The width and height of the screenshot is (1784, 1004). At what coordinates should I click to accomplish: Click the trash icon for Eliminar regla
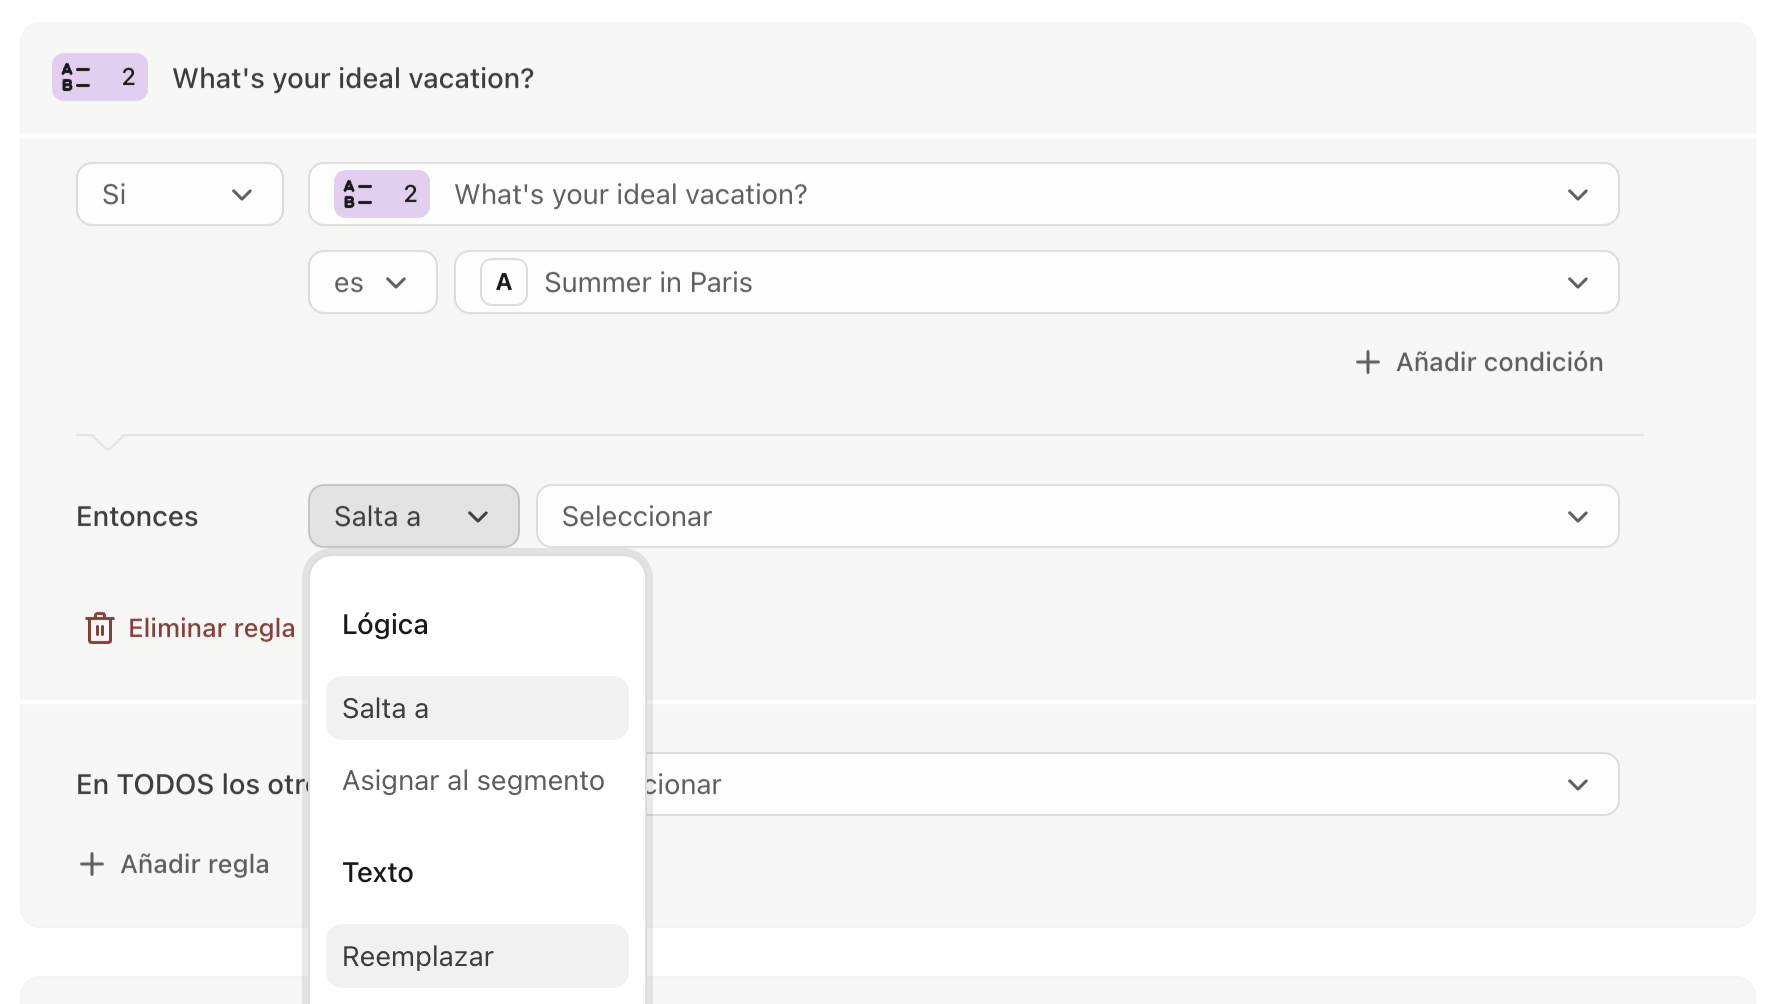(100, 628)
